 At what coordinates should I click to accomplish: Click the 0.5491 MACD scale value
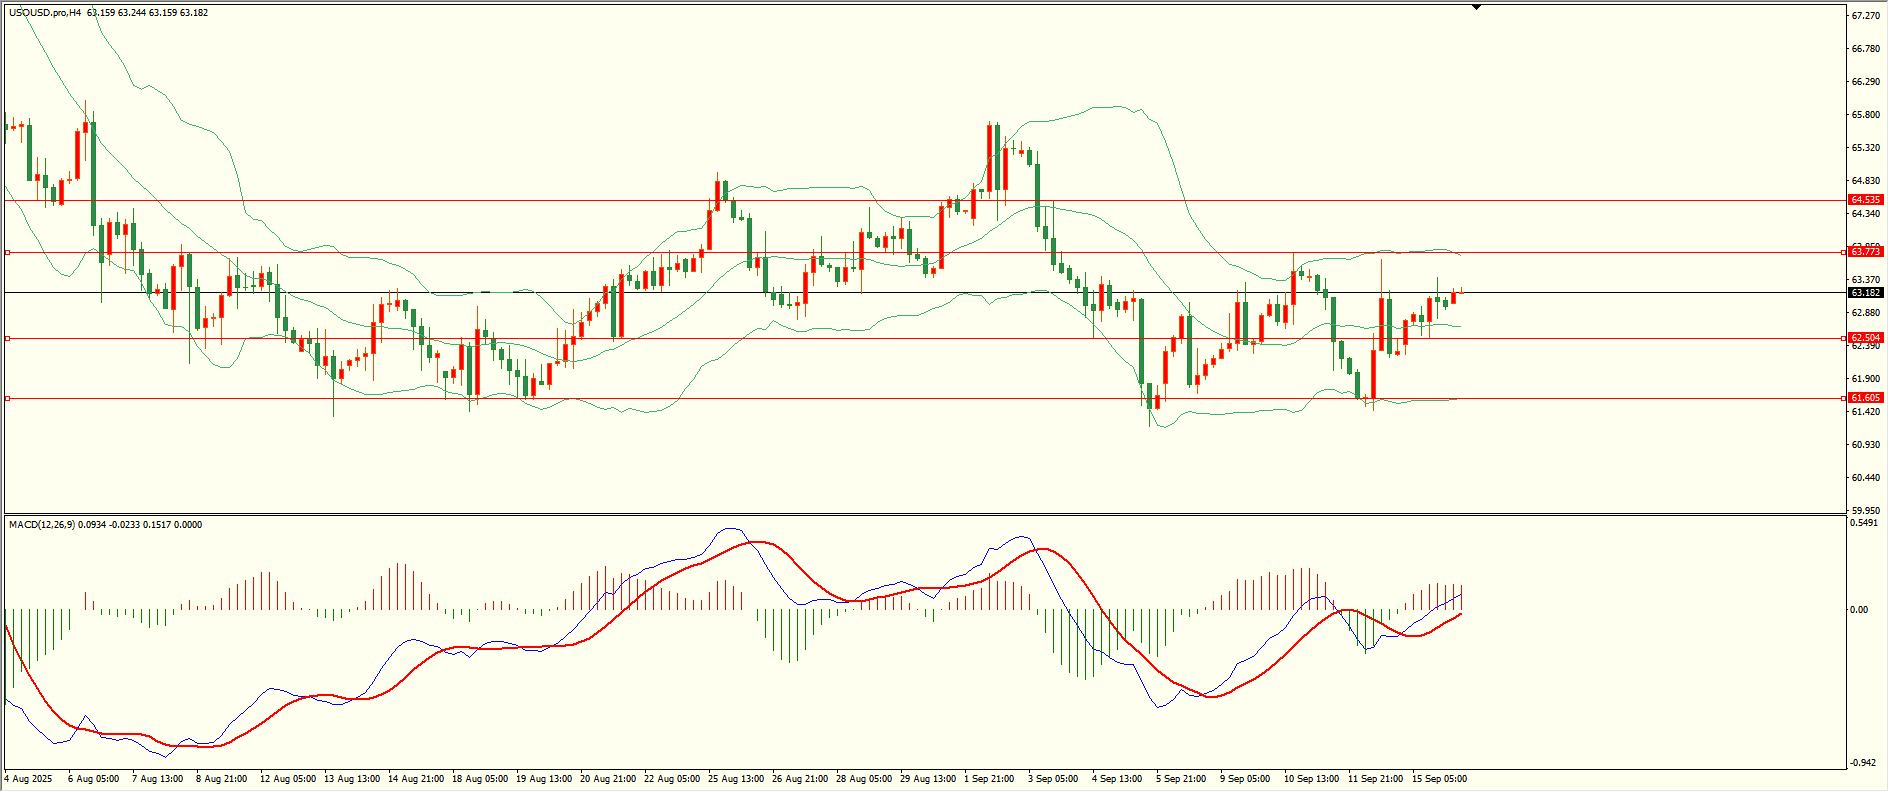(1865, 523)
